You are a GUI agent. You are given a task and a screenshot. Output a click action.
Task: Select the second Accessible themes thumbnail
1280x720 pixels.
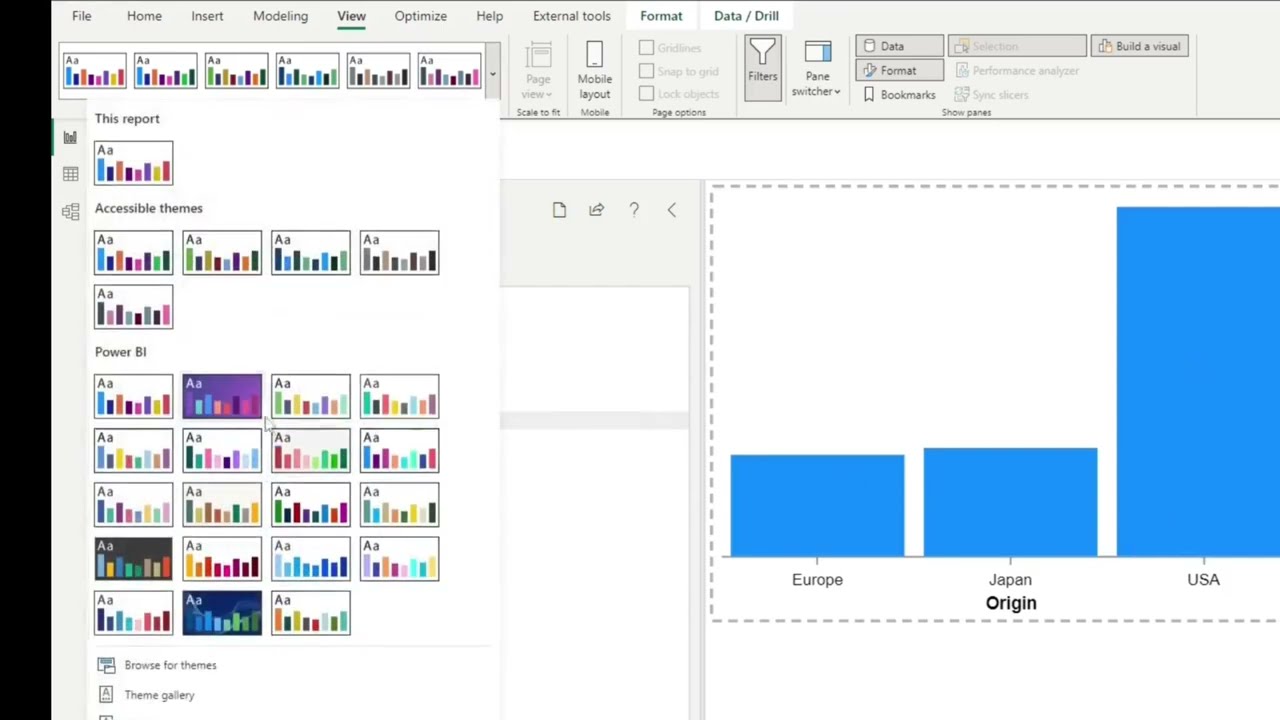pos(222,253)
